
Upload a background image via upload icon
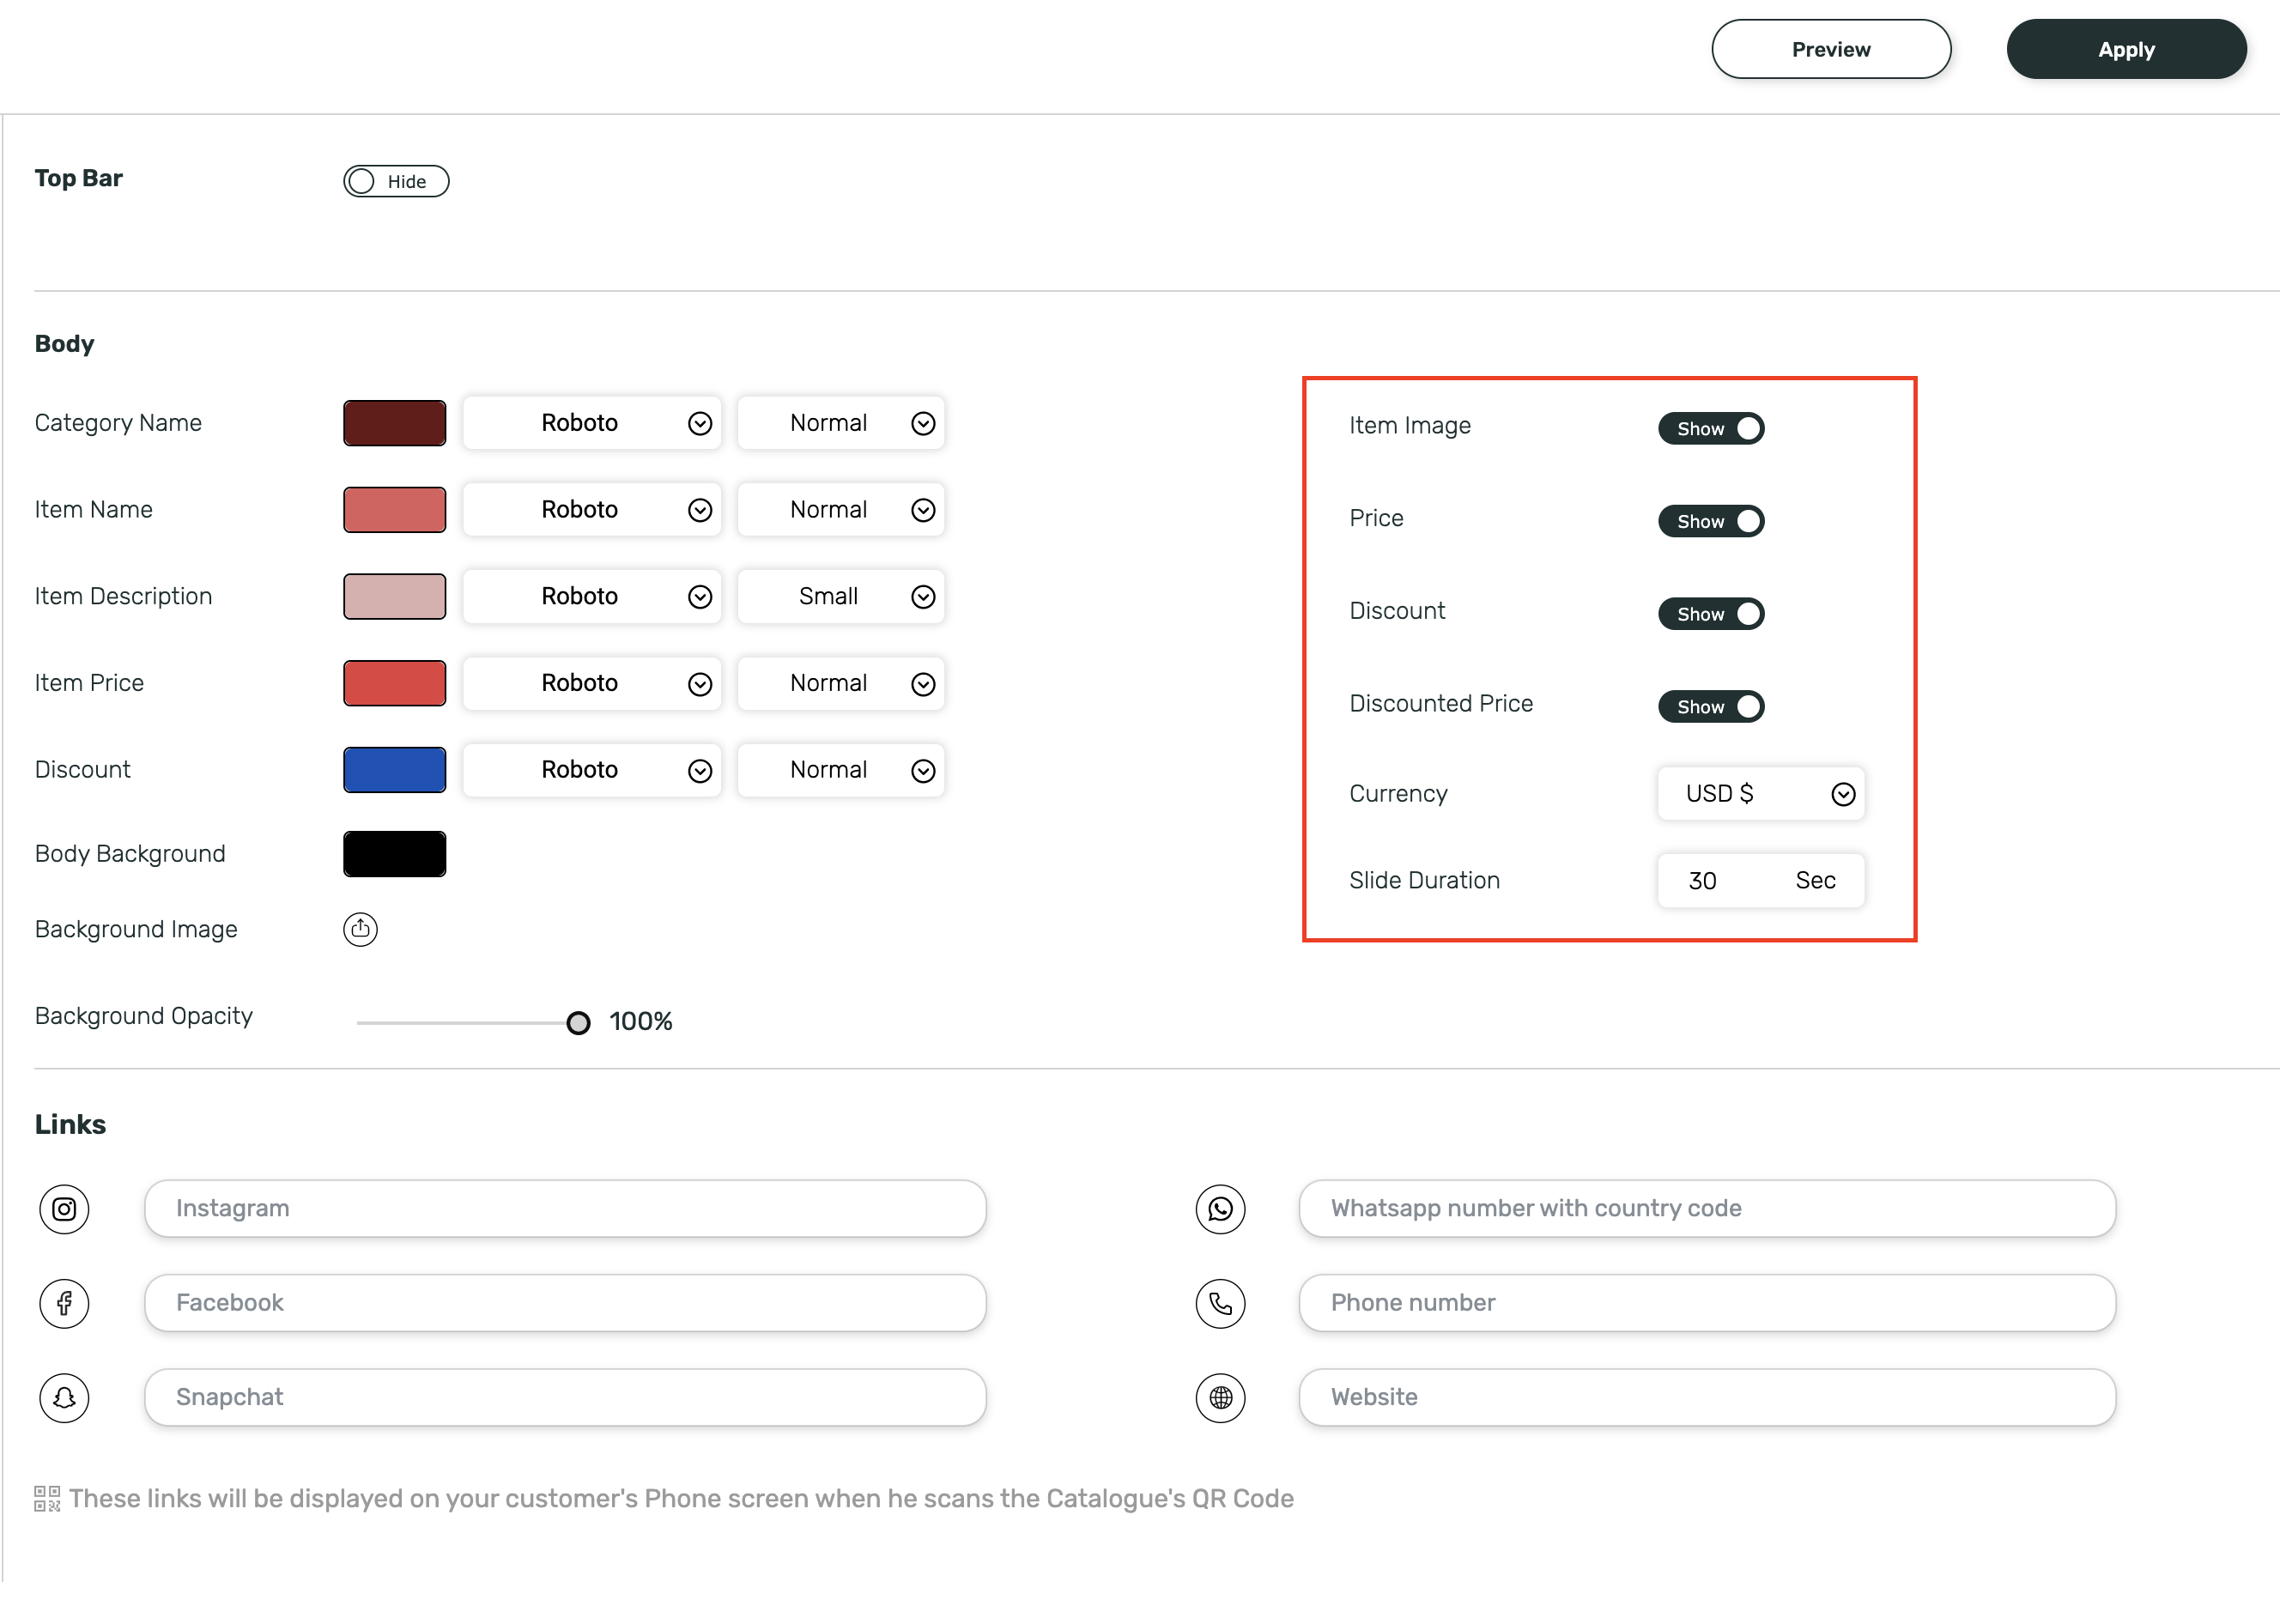pos(360,929)
